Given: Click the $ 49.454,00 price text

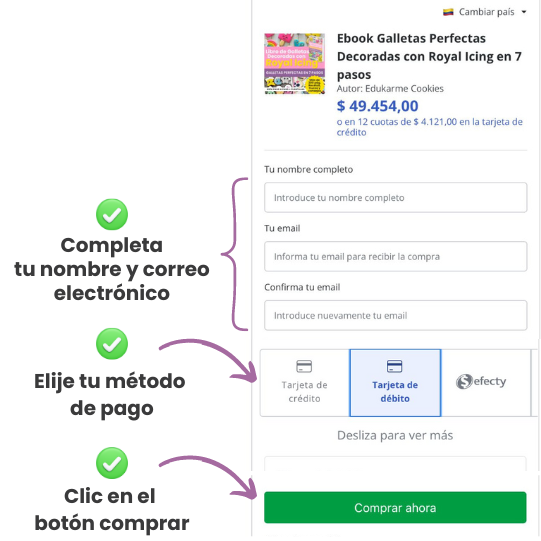Looking at the screenshot, I should click(x=377, y=106).
